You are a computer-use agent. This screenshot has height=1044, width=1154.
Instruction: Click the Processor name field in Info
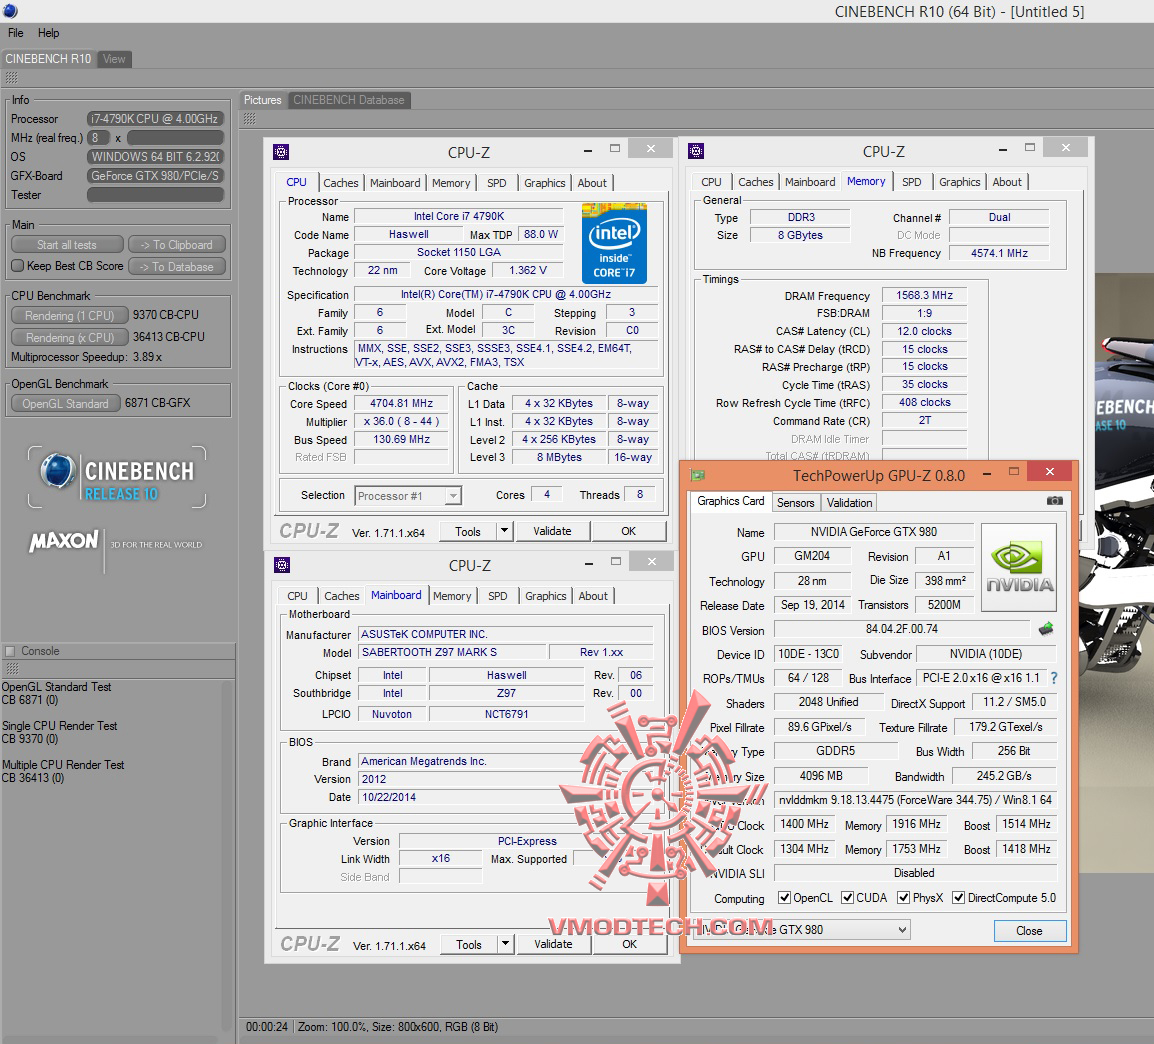pos(155,118)
